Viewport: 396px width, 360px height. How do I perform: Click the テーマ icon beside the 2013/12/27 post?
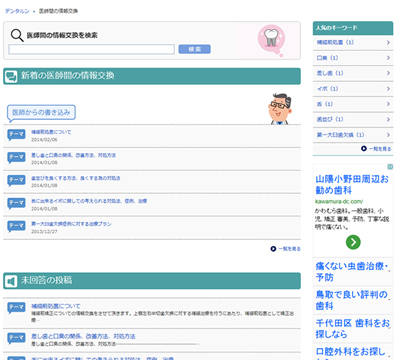[x=16, y=227]
